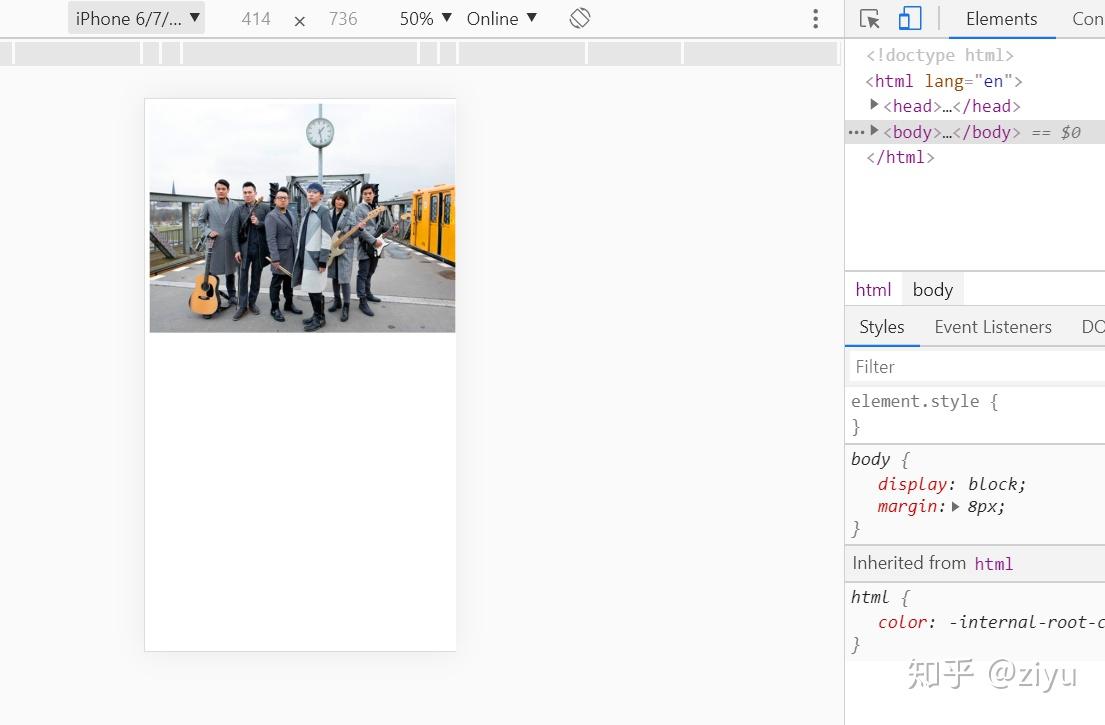This screenshot has width=1105, height=725.
Task: Switch to the Styles tab
Action: click(x=882, y=327)
